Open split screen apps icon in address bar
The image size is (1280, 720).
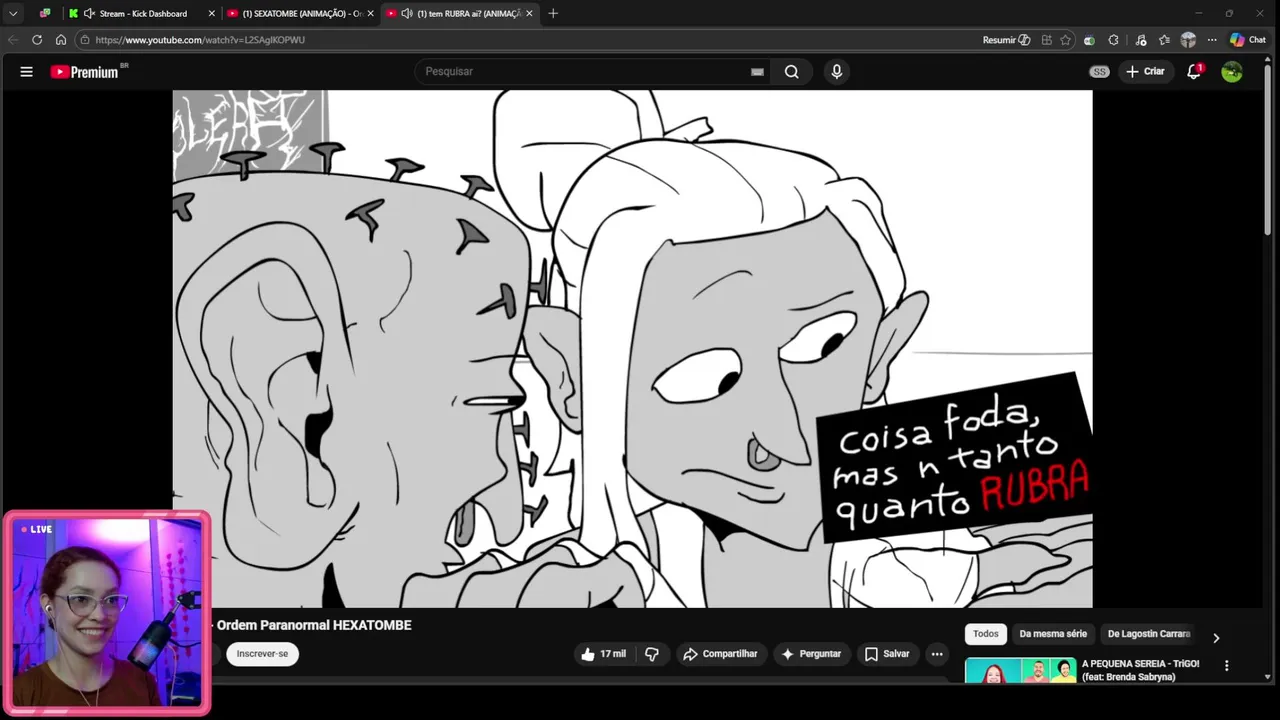1046,40
